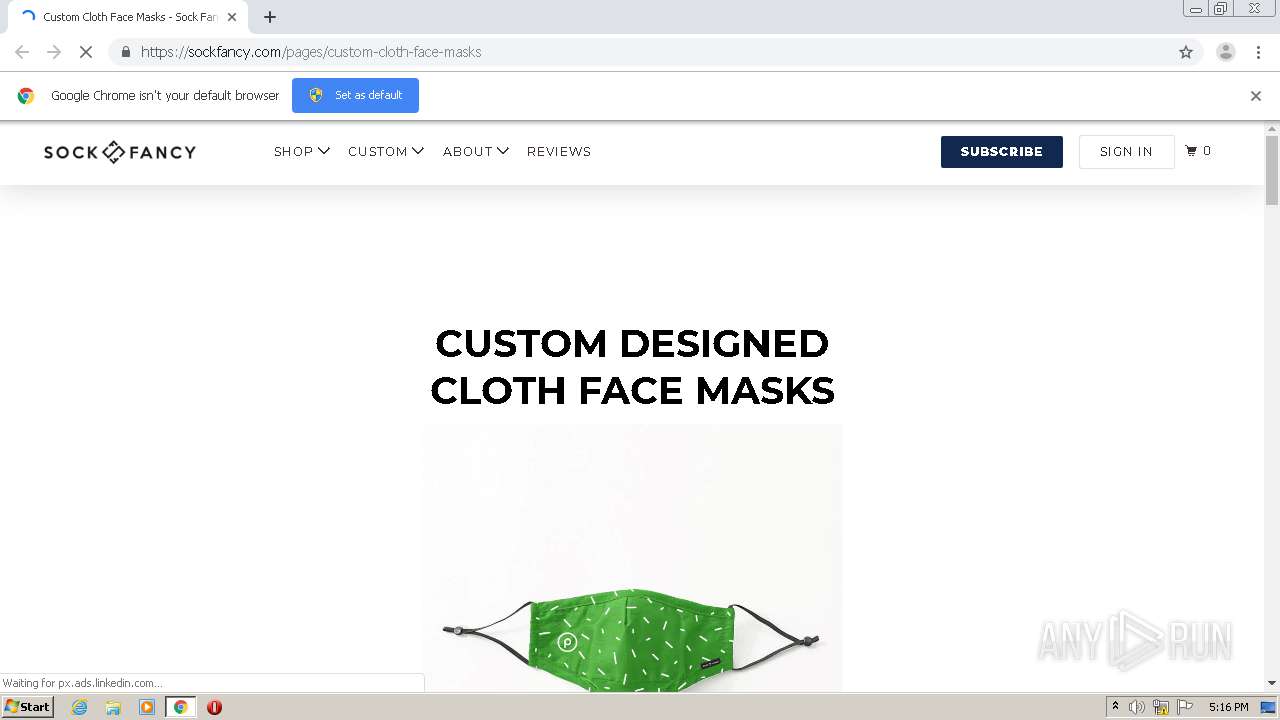Close the Custom Cloth Face Masks tab

click(232, 17)
